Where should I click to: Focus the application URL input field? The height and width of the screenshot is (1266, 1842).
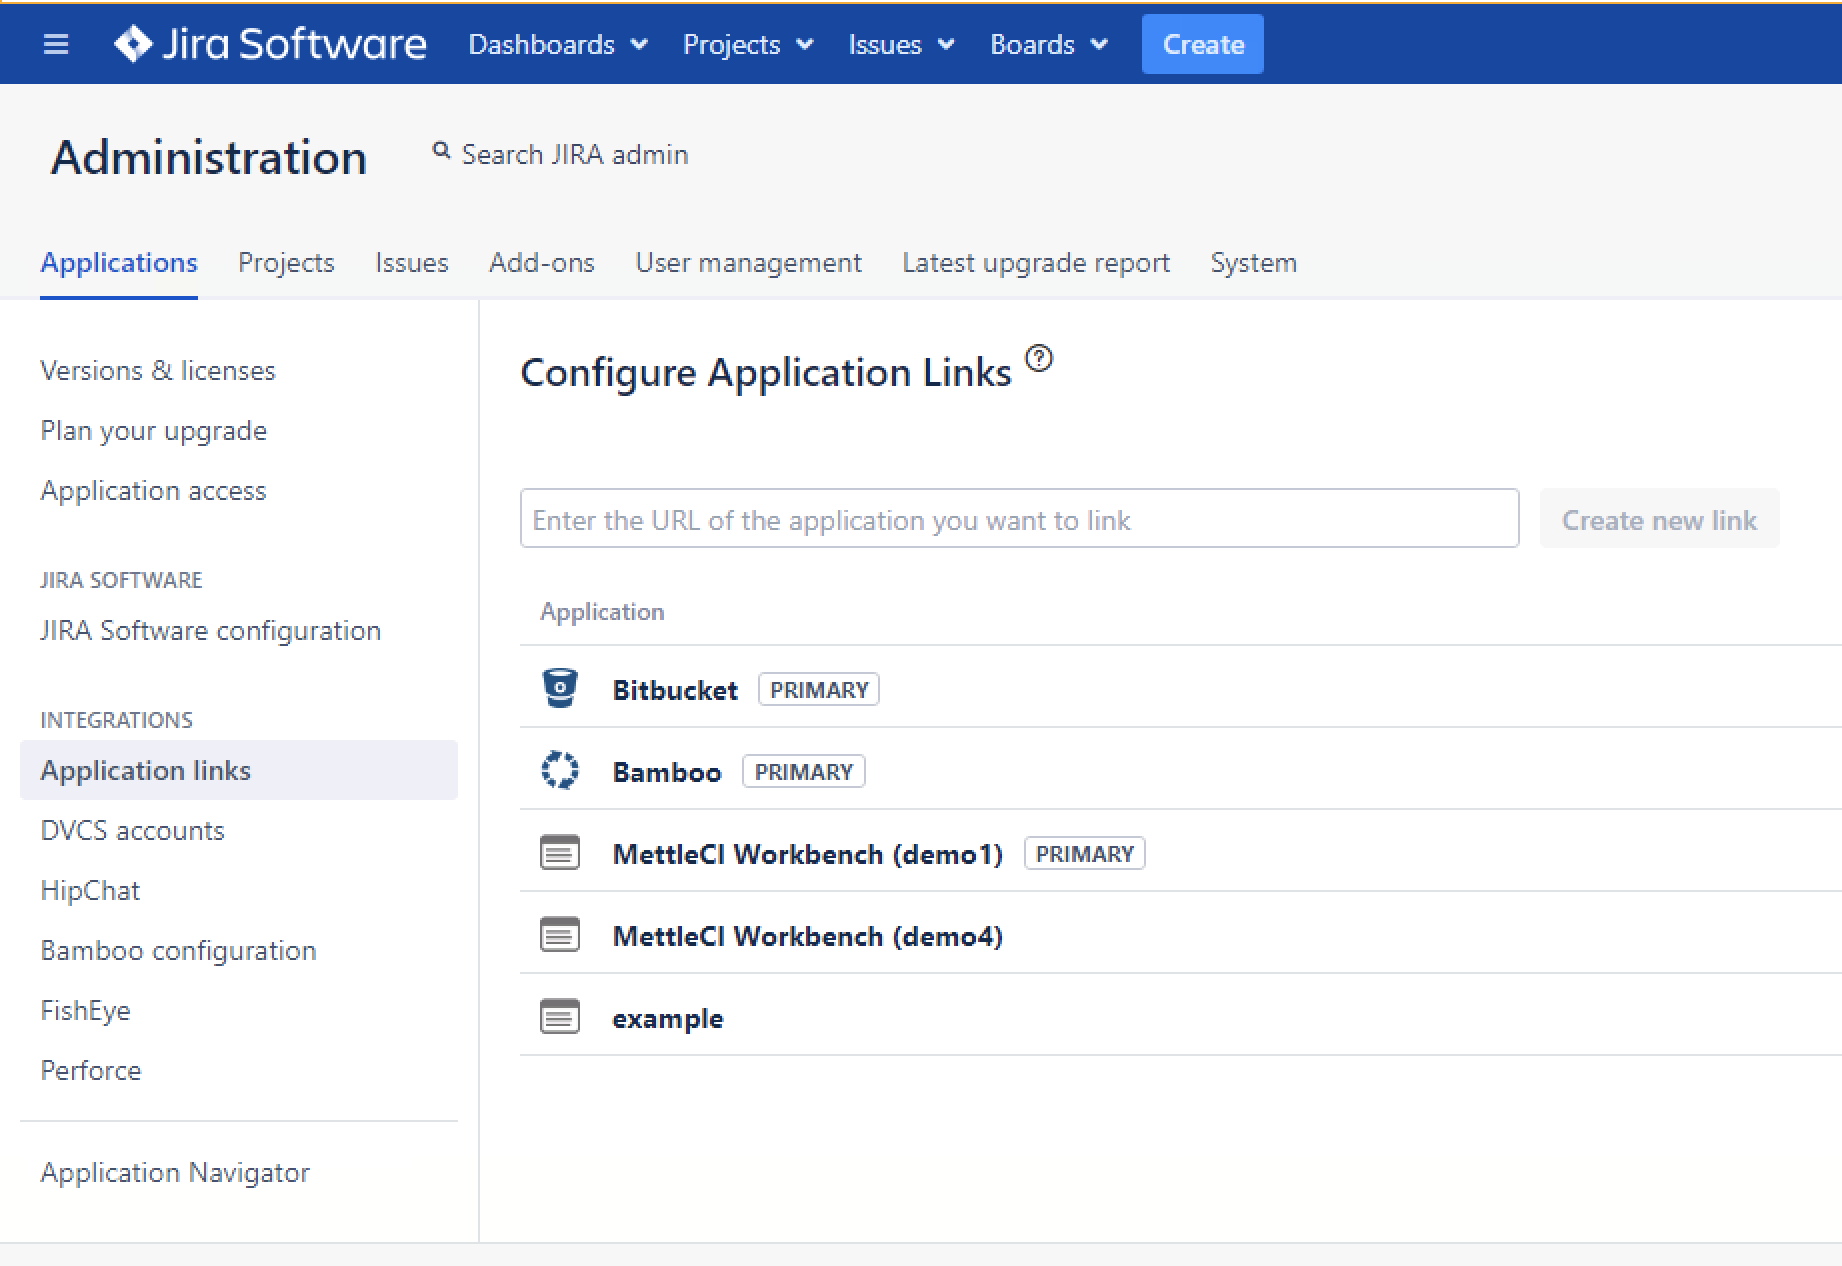click(x=1018, y=519)
